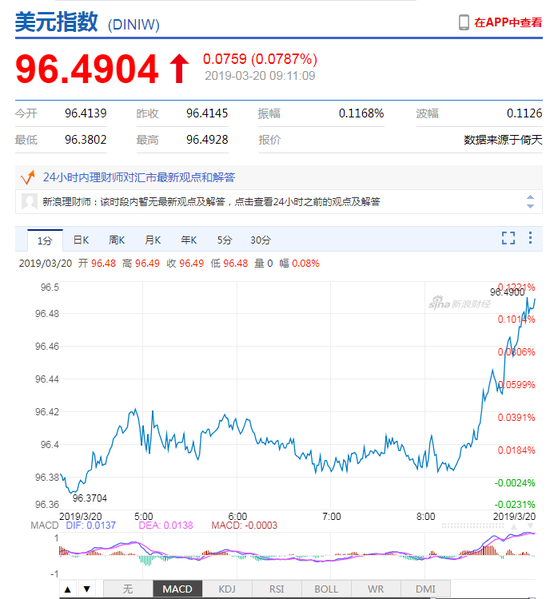Click the 8:00 time axis label
The width and height of the screenshot is (550, 599).
(425, 516)
